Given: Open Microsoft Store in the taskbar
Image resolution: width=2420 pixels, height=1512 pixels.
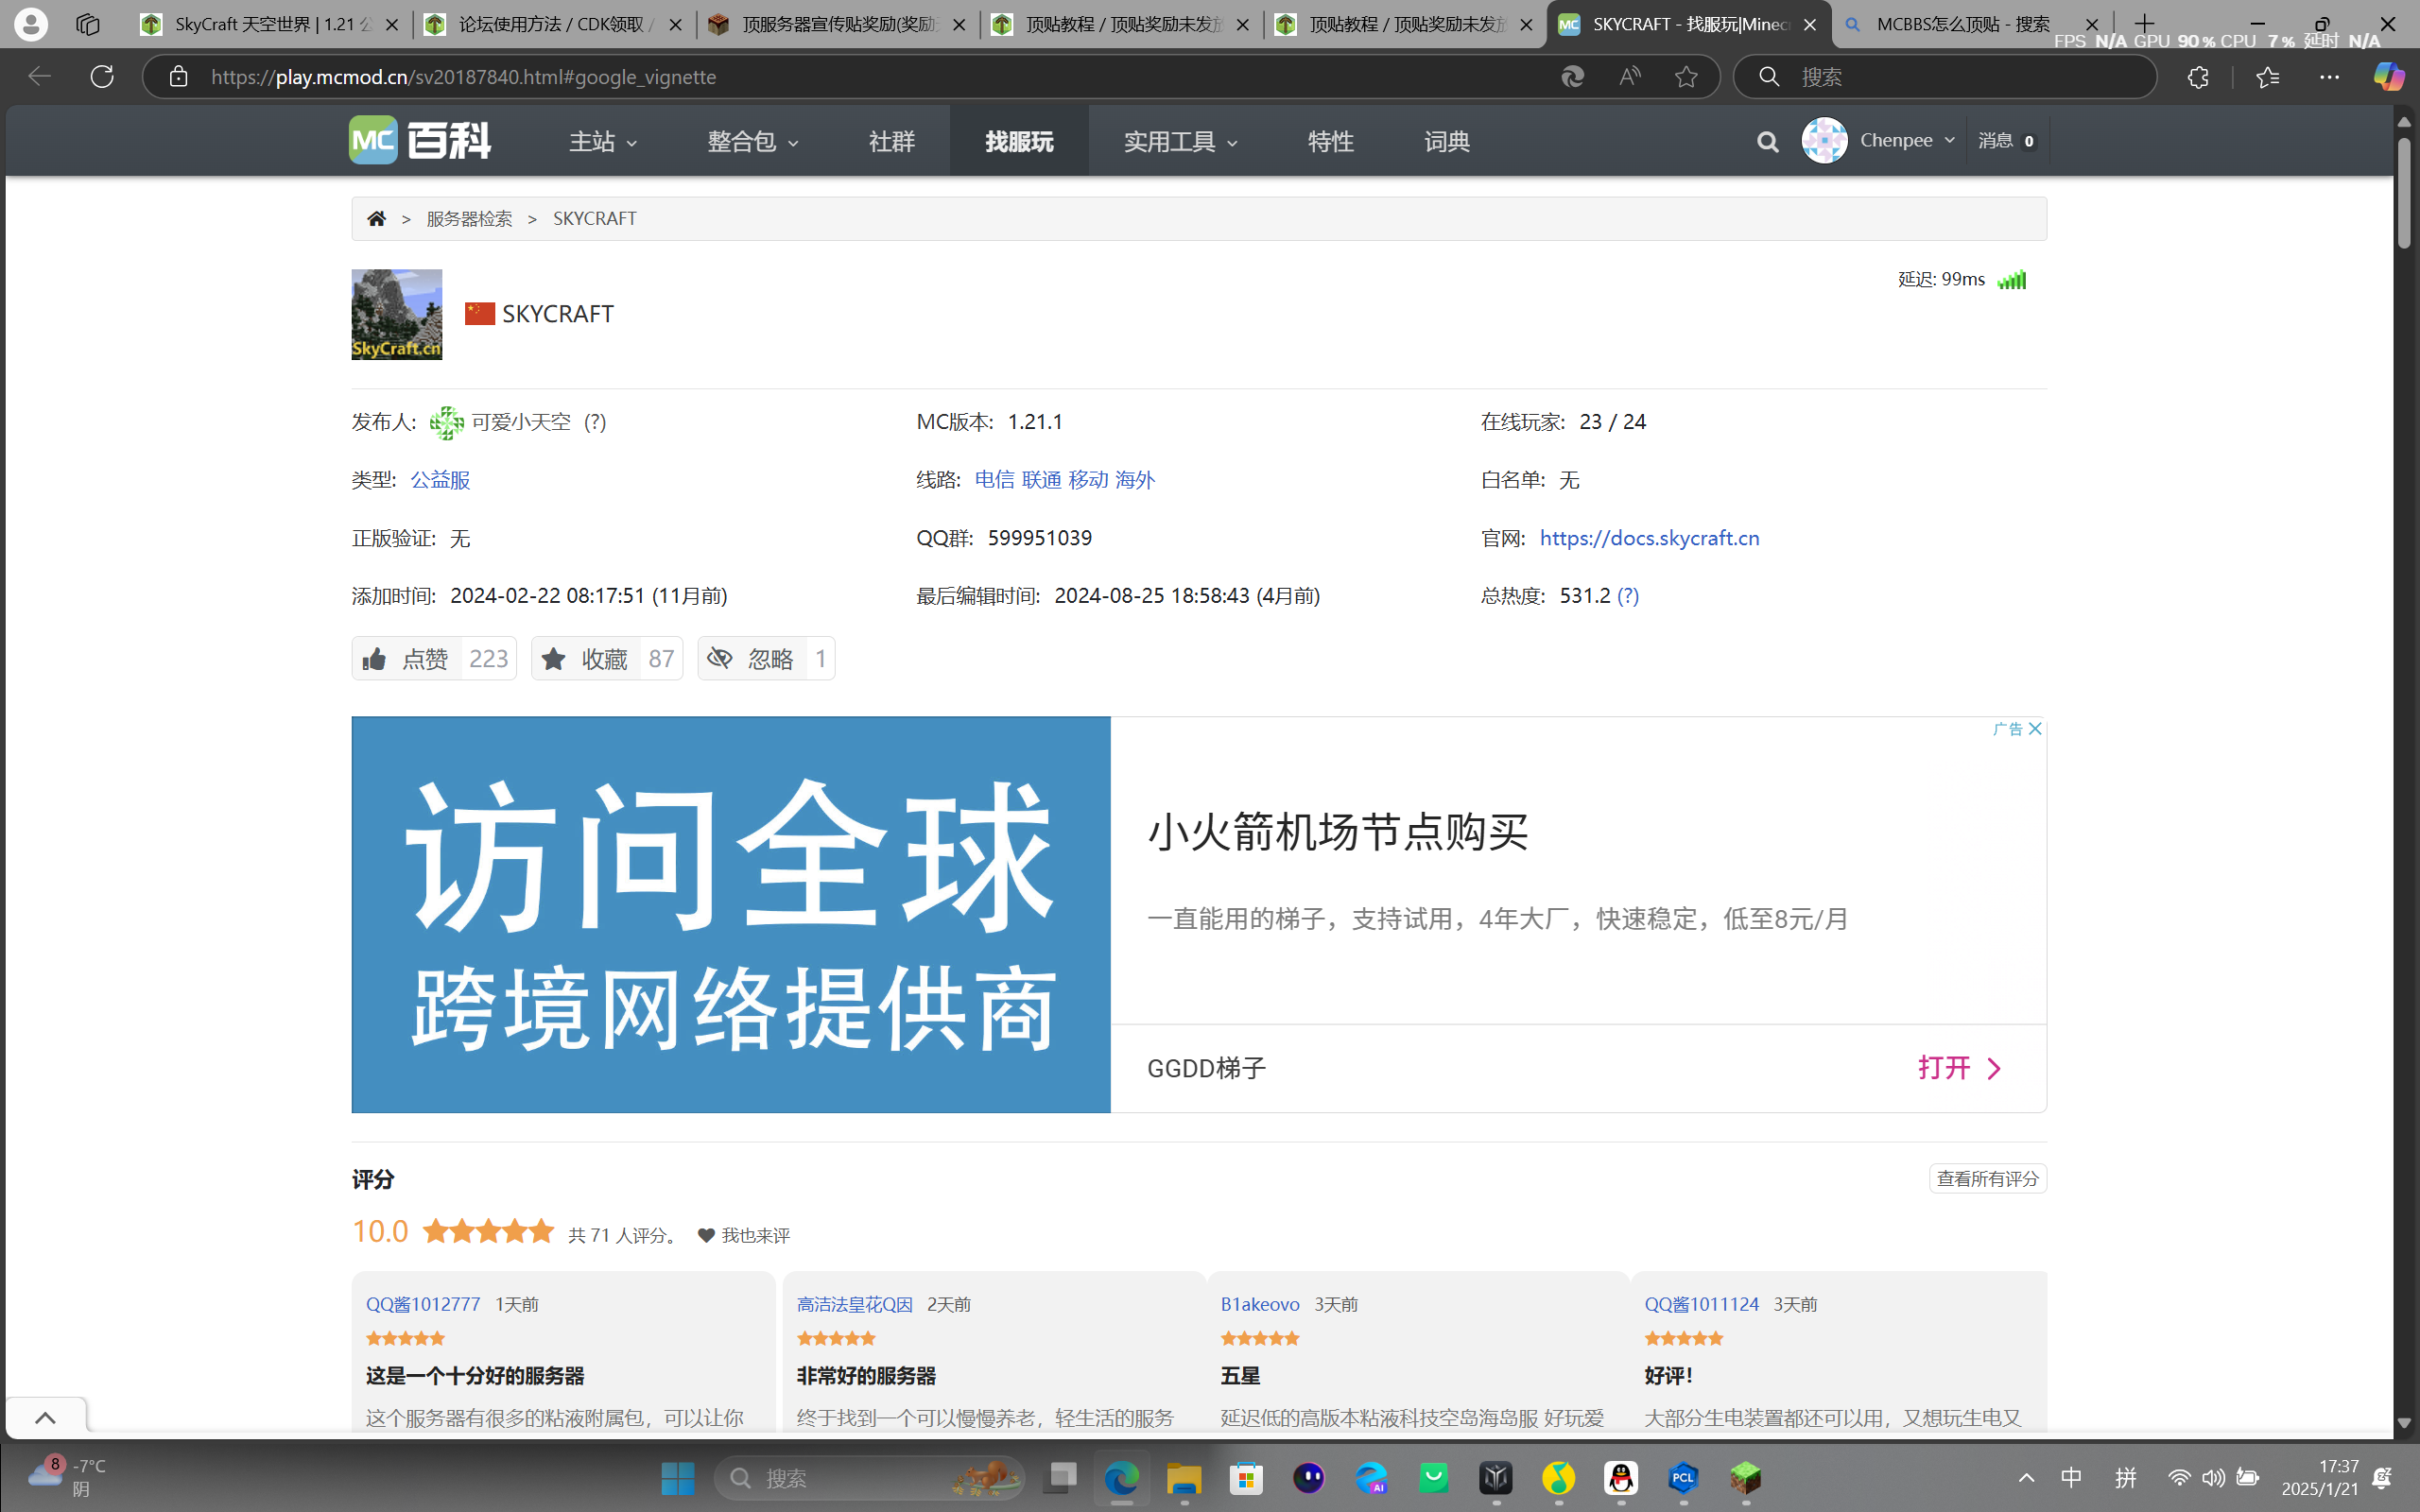Looking at the screenshot, I should point(1246,1477).
